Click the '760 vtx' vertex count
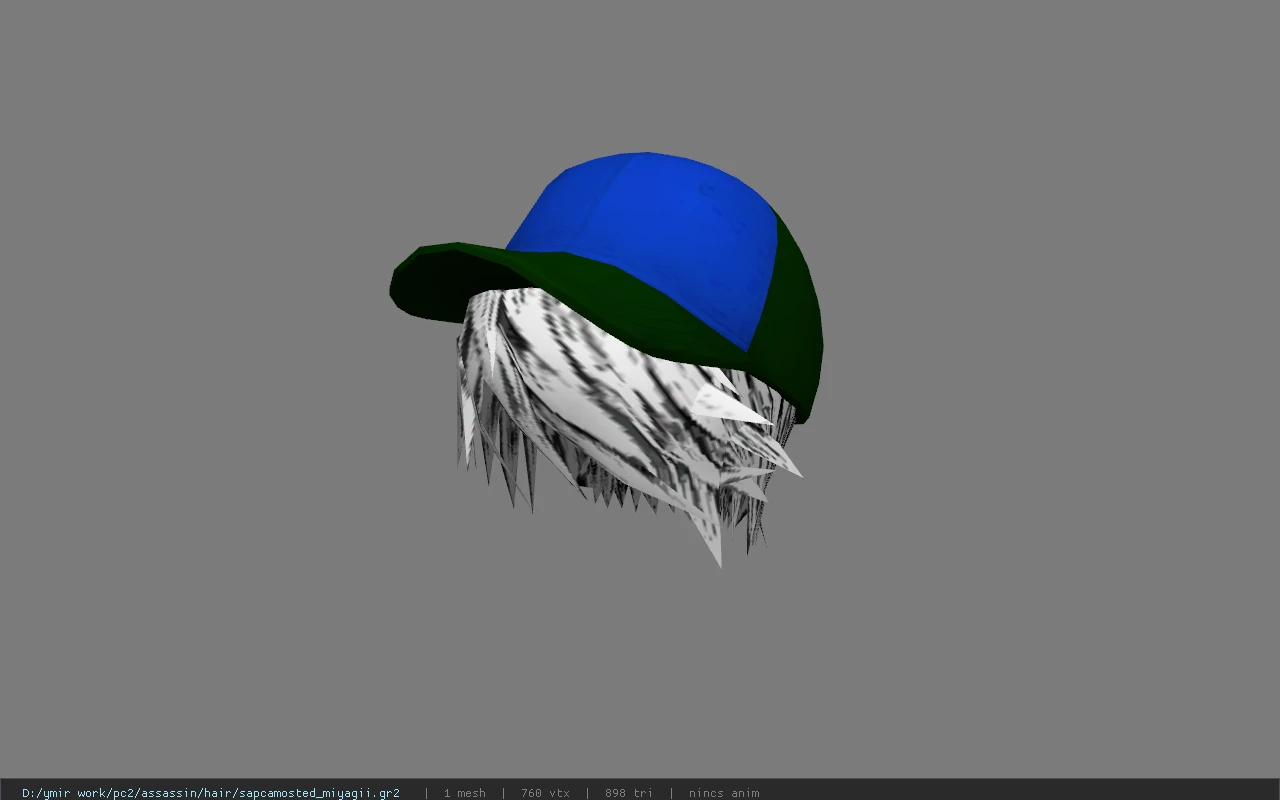The image size is (1280, 800). click(x=545, y=792)
